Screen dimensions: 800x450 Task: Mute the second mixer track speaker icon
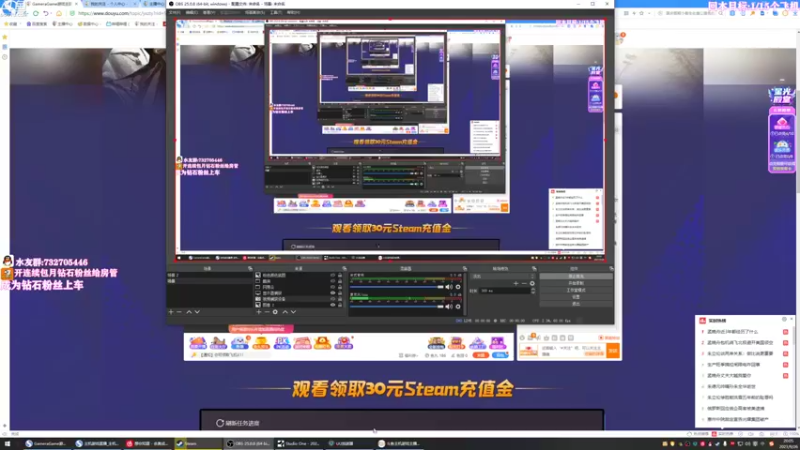point(449,307)
